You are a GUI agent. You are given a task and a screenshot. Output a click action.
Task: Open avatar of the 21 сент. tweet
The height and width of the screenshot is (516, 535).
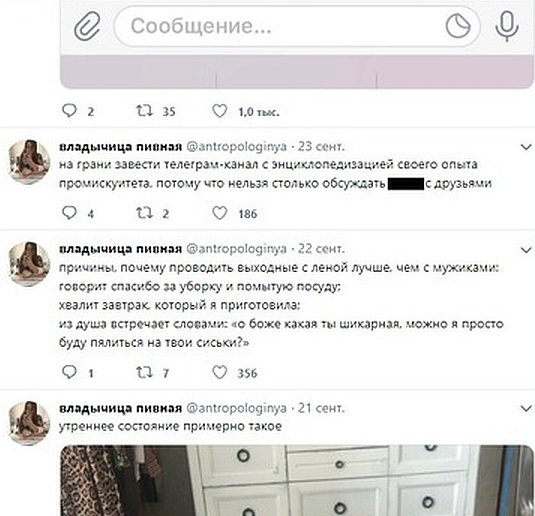click(x=29, y=423)
